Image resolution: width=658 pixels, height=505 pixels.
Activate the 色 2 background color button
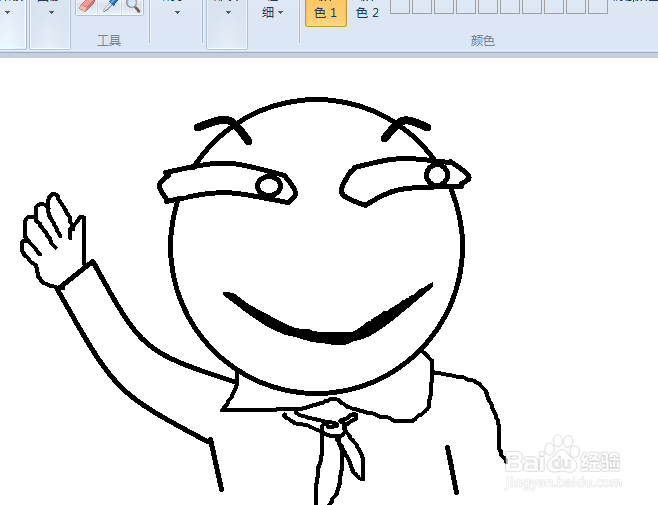(368, 13)
